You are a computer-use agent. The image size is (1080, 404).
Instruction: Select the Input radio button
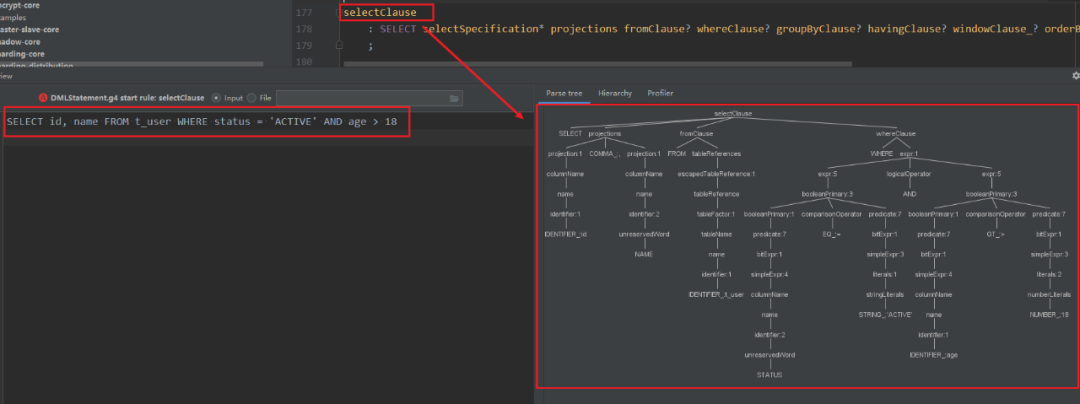click(x=217, y=98)
